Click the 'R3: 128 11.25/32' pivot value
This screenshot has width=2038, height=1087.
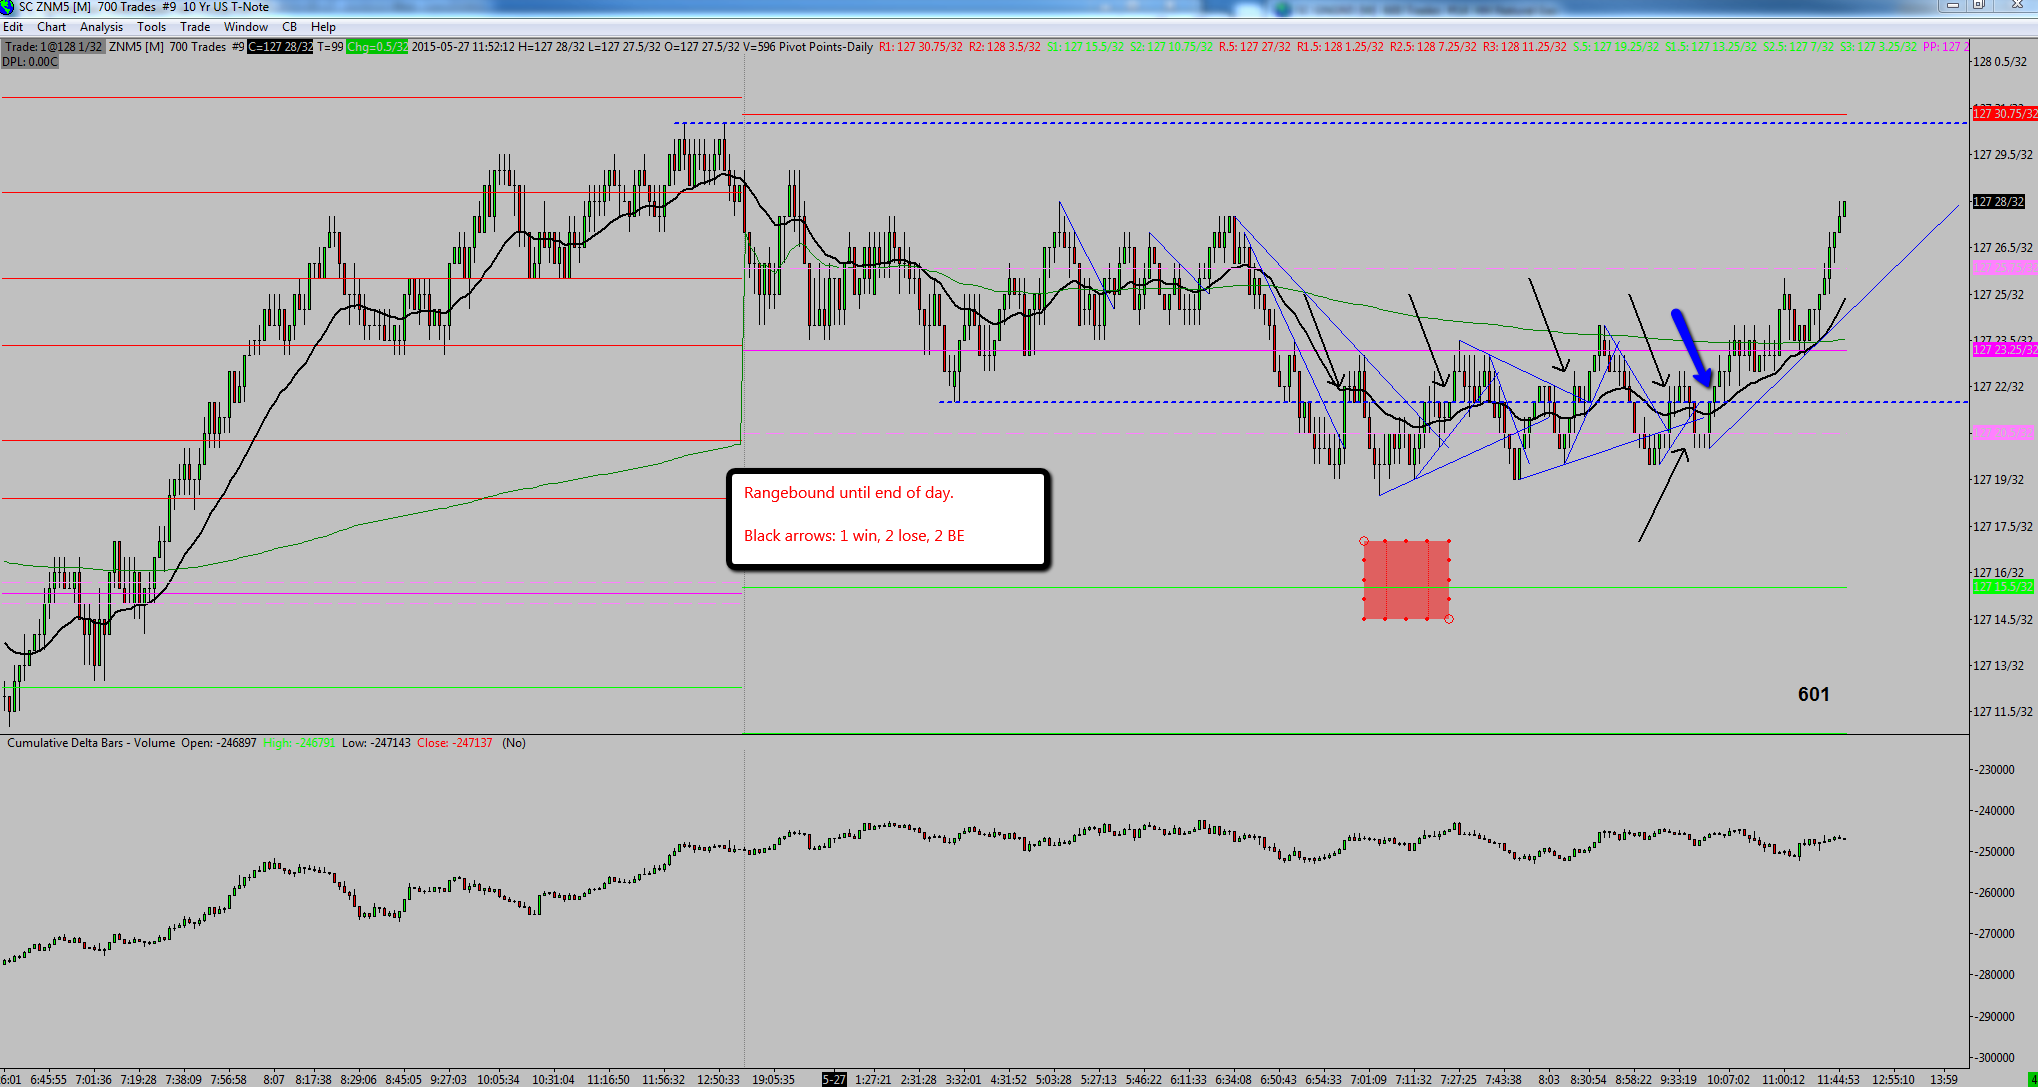point(1525,47)
